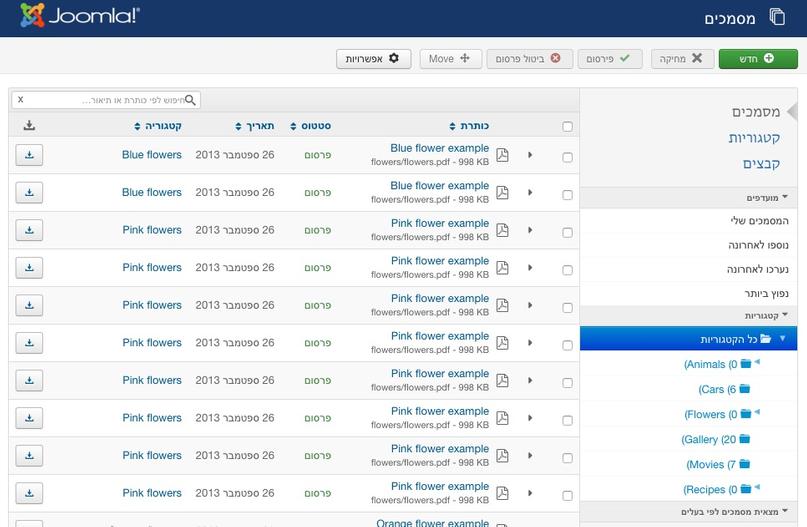Sort the table by סטטוס column
Viewport: 807px width, 527px height.
coord(310,126)
